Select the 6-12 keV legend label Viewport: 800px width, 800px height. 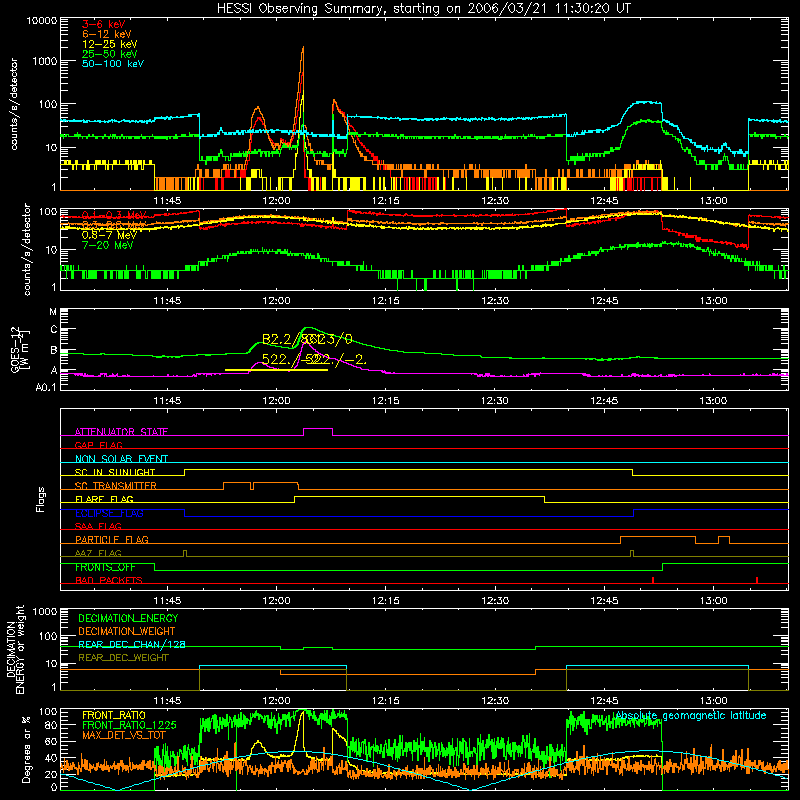coord(107,34)
